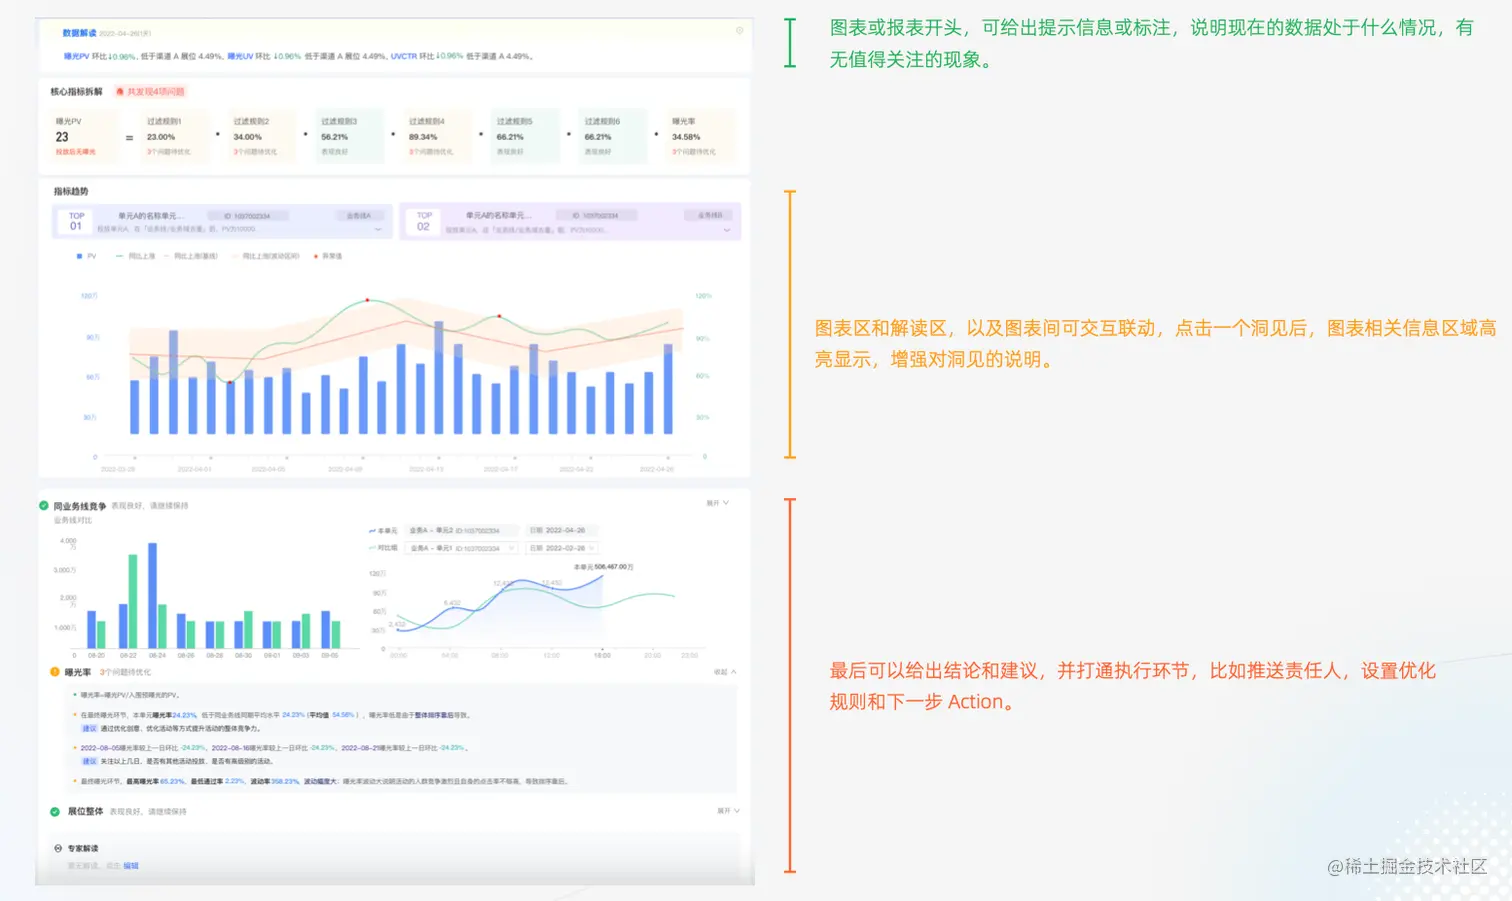Select the 过滤规则3 card with 56.21%
The height and width of the screenshot is (901, 1512).
pos(349,136)
